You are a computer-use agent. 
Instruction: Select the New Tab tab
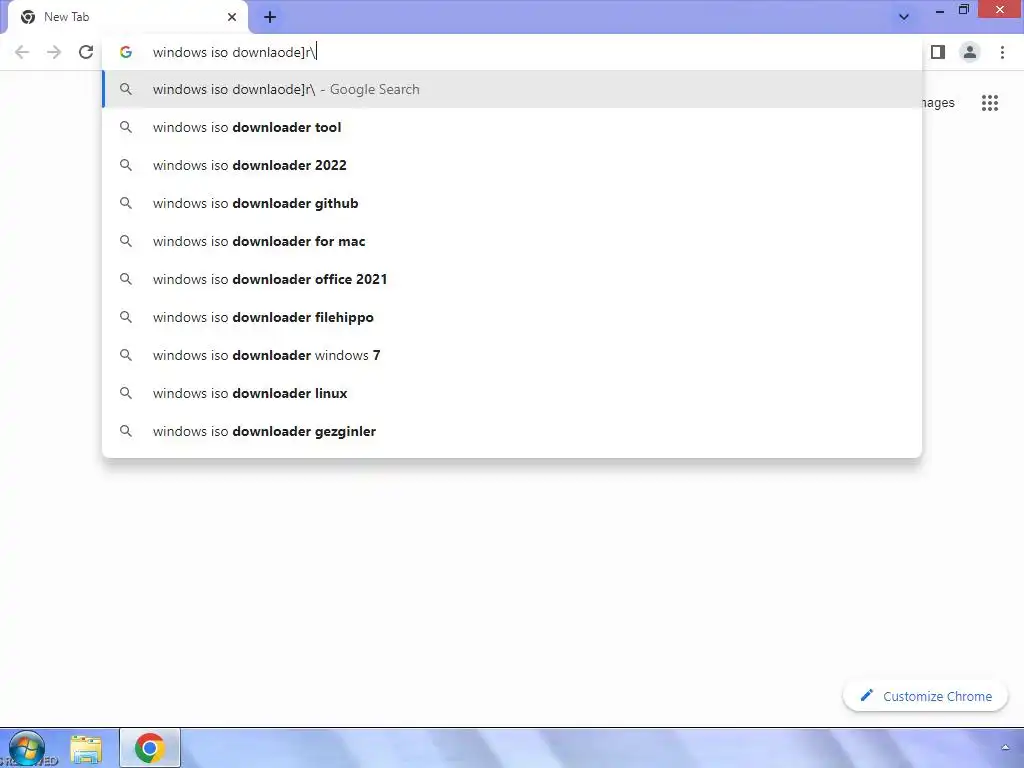(x=127, y=17)
